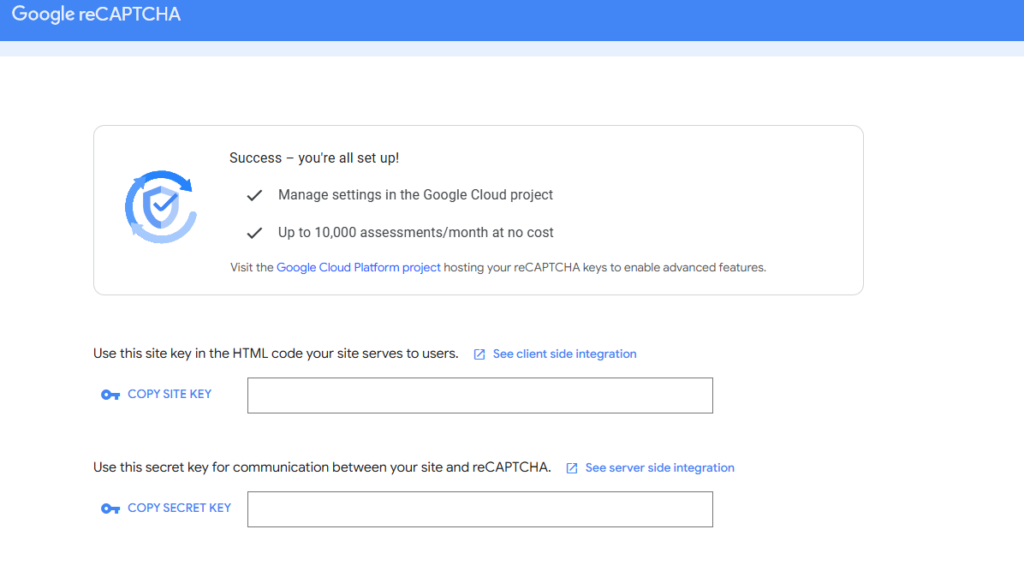Image resolution: width=1024 pixels, height=565 pixels.
Task: Click 'Manage settings in the Google Cloud project' text
Action: click(415, 195)
